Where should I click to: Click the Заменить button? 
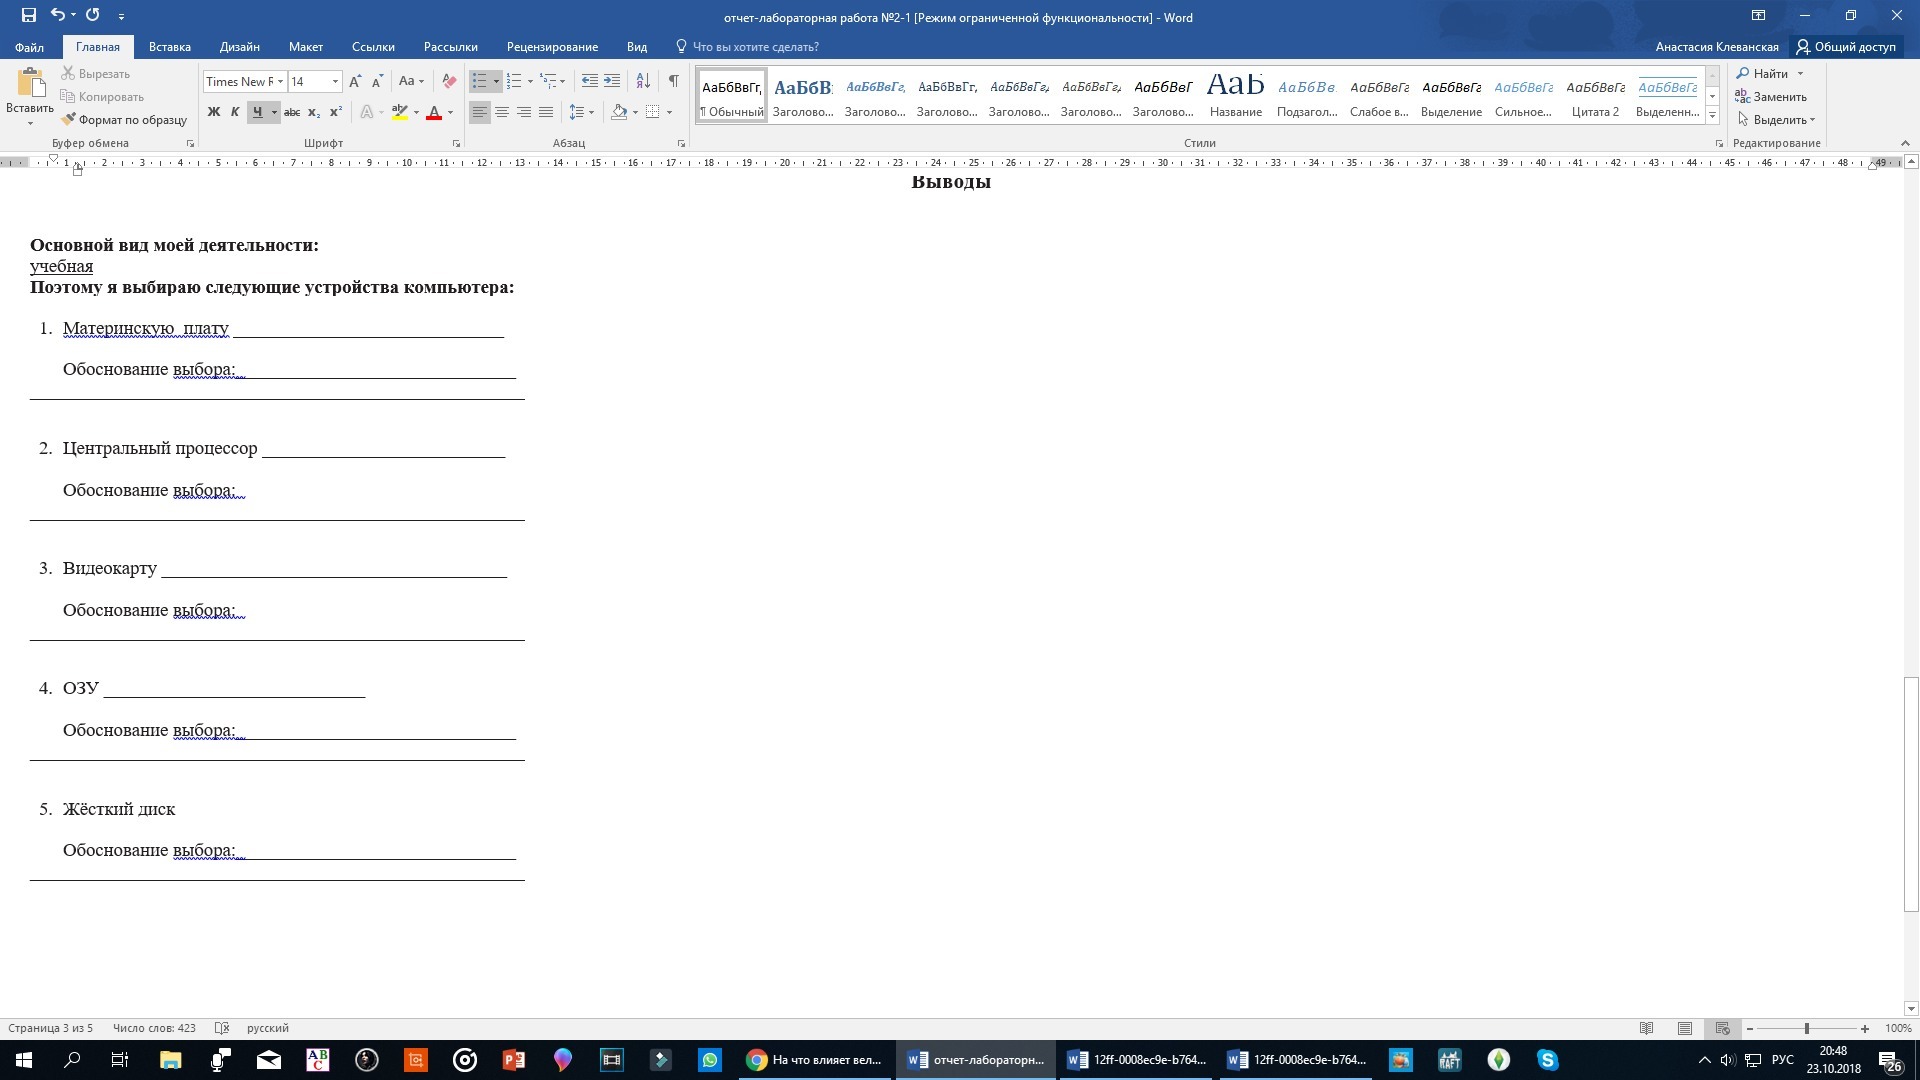tap(1771, 97)
